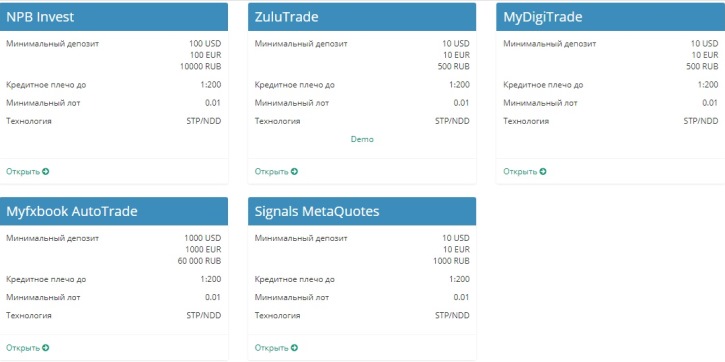Open the ZuluTrade account link
The height and width of the screenshot is (362, 725).
pyautogui.click(x=276, y=172)
